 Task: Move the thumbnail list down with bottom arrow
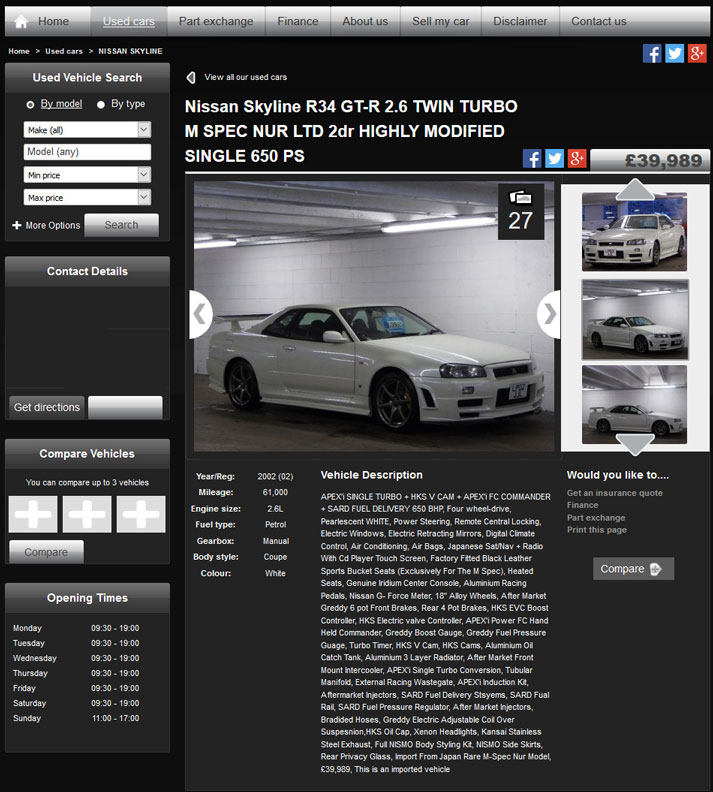click(635, 444)
